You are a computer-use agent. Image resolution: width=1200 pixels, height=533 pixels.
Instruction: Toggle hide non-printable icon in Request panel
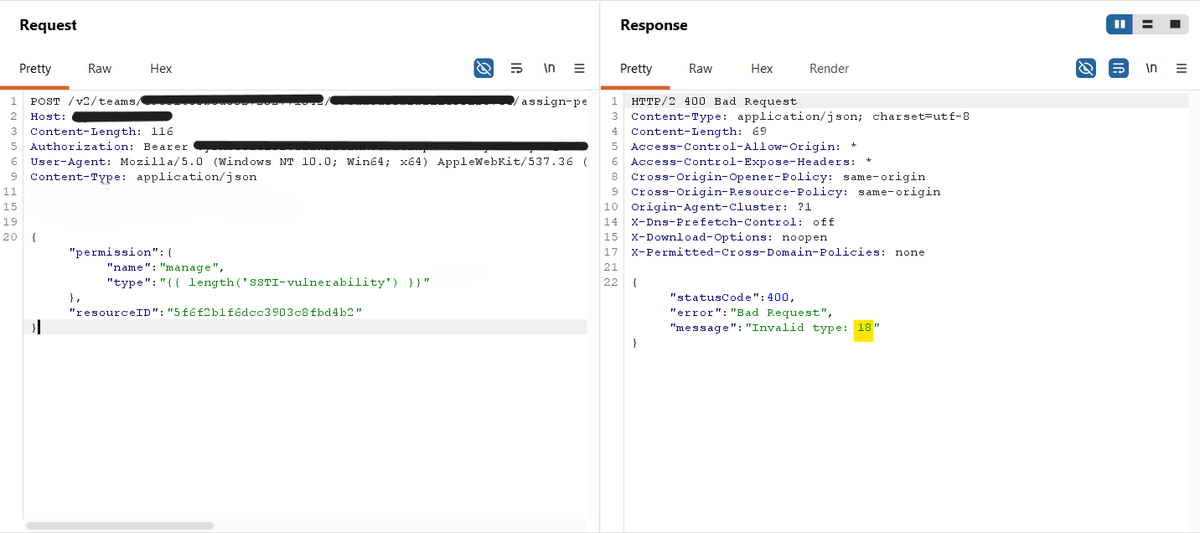tap(484, 68)
